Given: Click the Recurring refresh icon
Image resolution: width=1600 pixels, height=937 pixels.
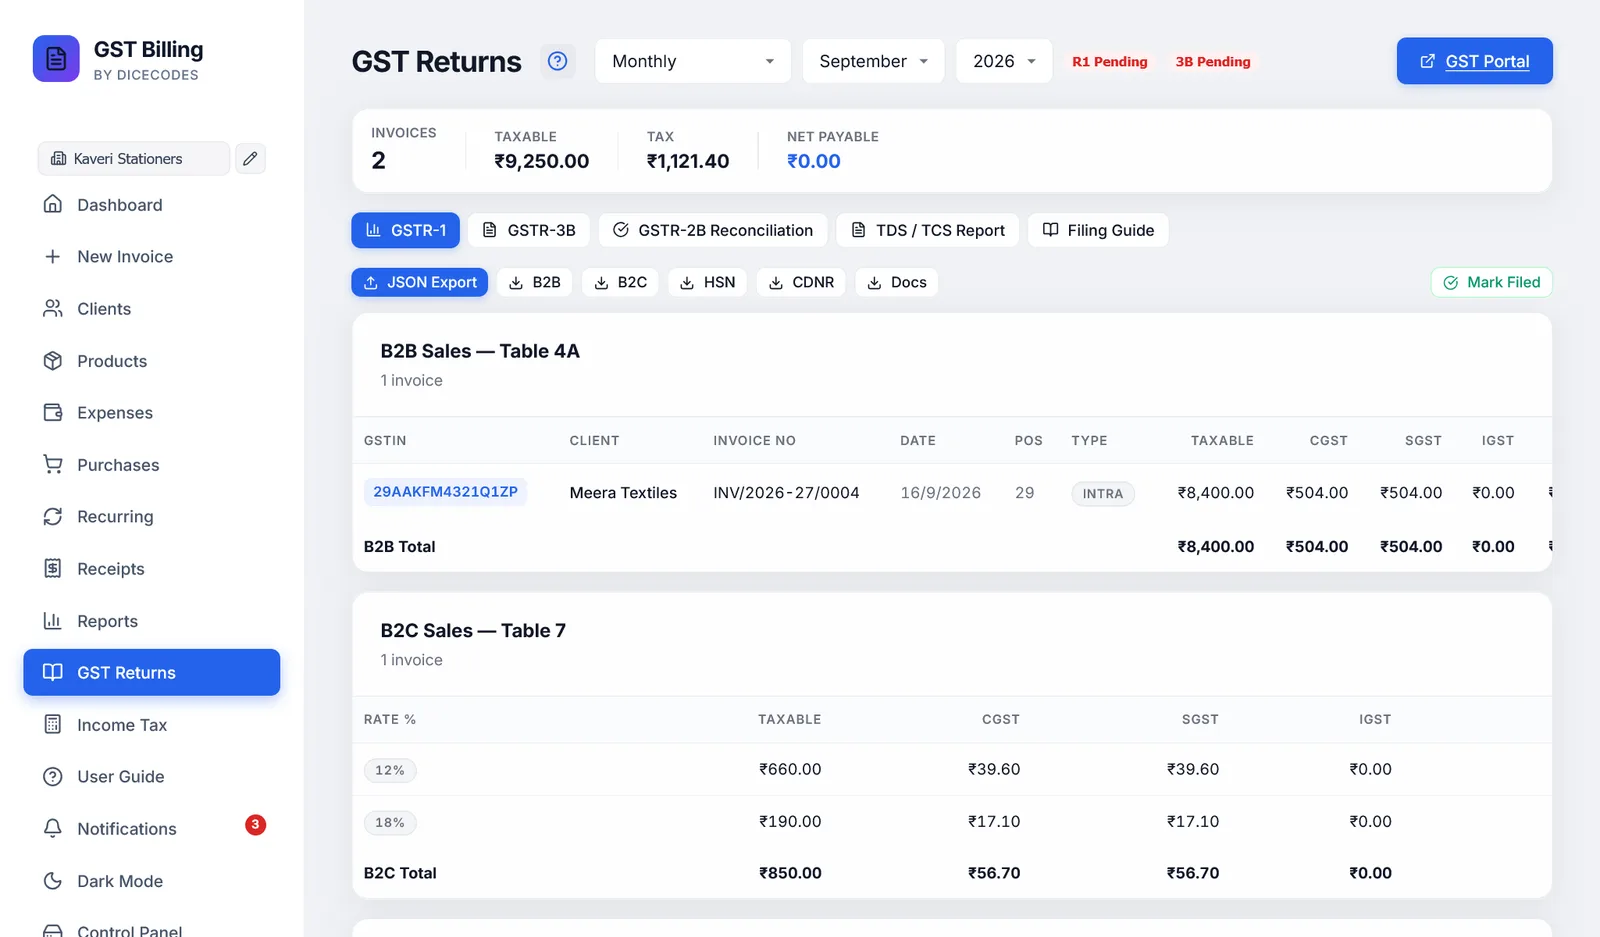Looking at the screenshot, I should 53,516.
